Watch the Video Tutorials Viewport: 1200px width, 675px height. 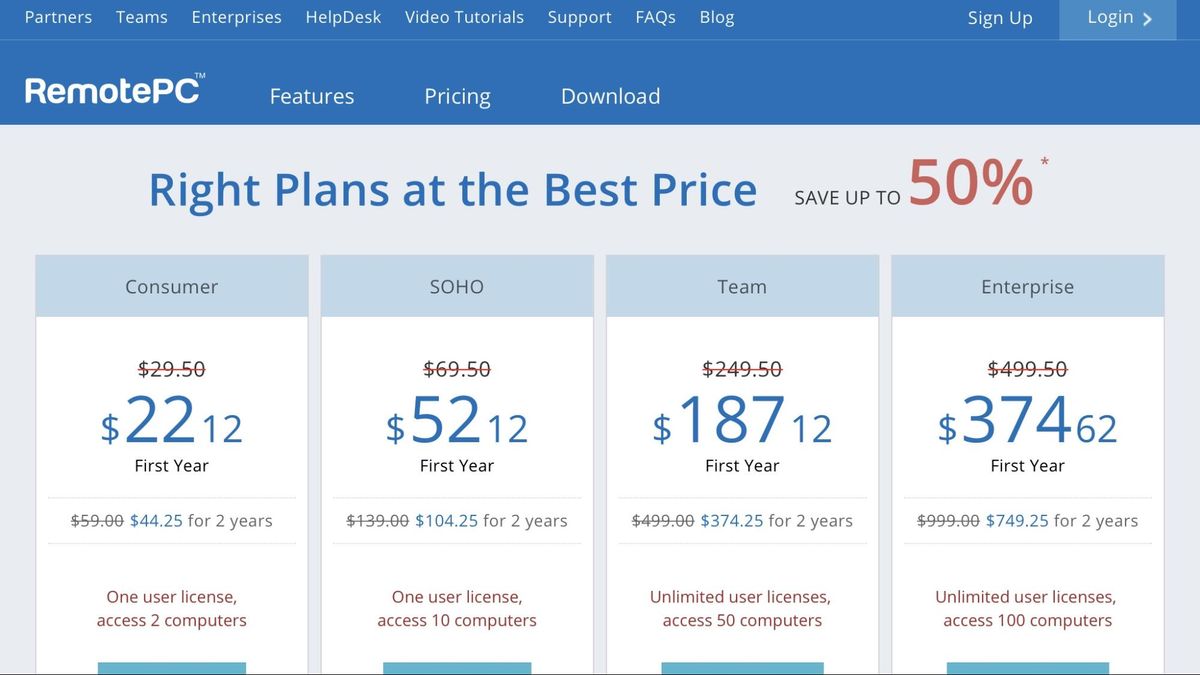click(x=464, y=17)
